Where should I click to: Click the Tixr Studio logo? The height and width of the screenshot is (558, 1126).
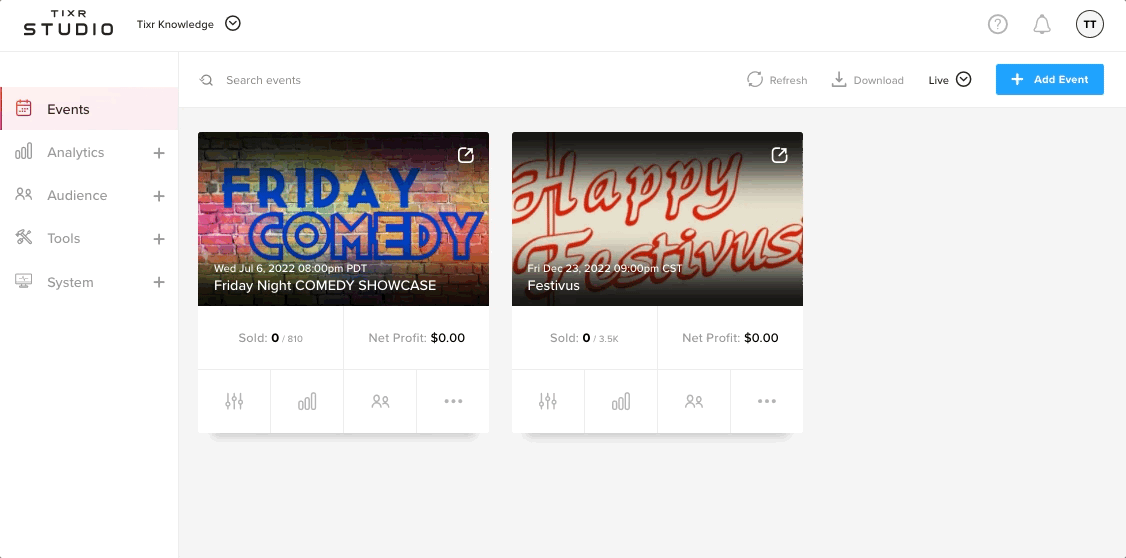click(68, 24)
